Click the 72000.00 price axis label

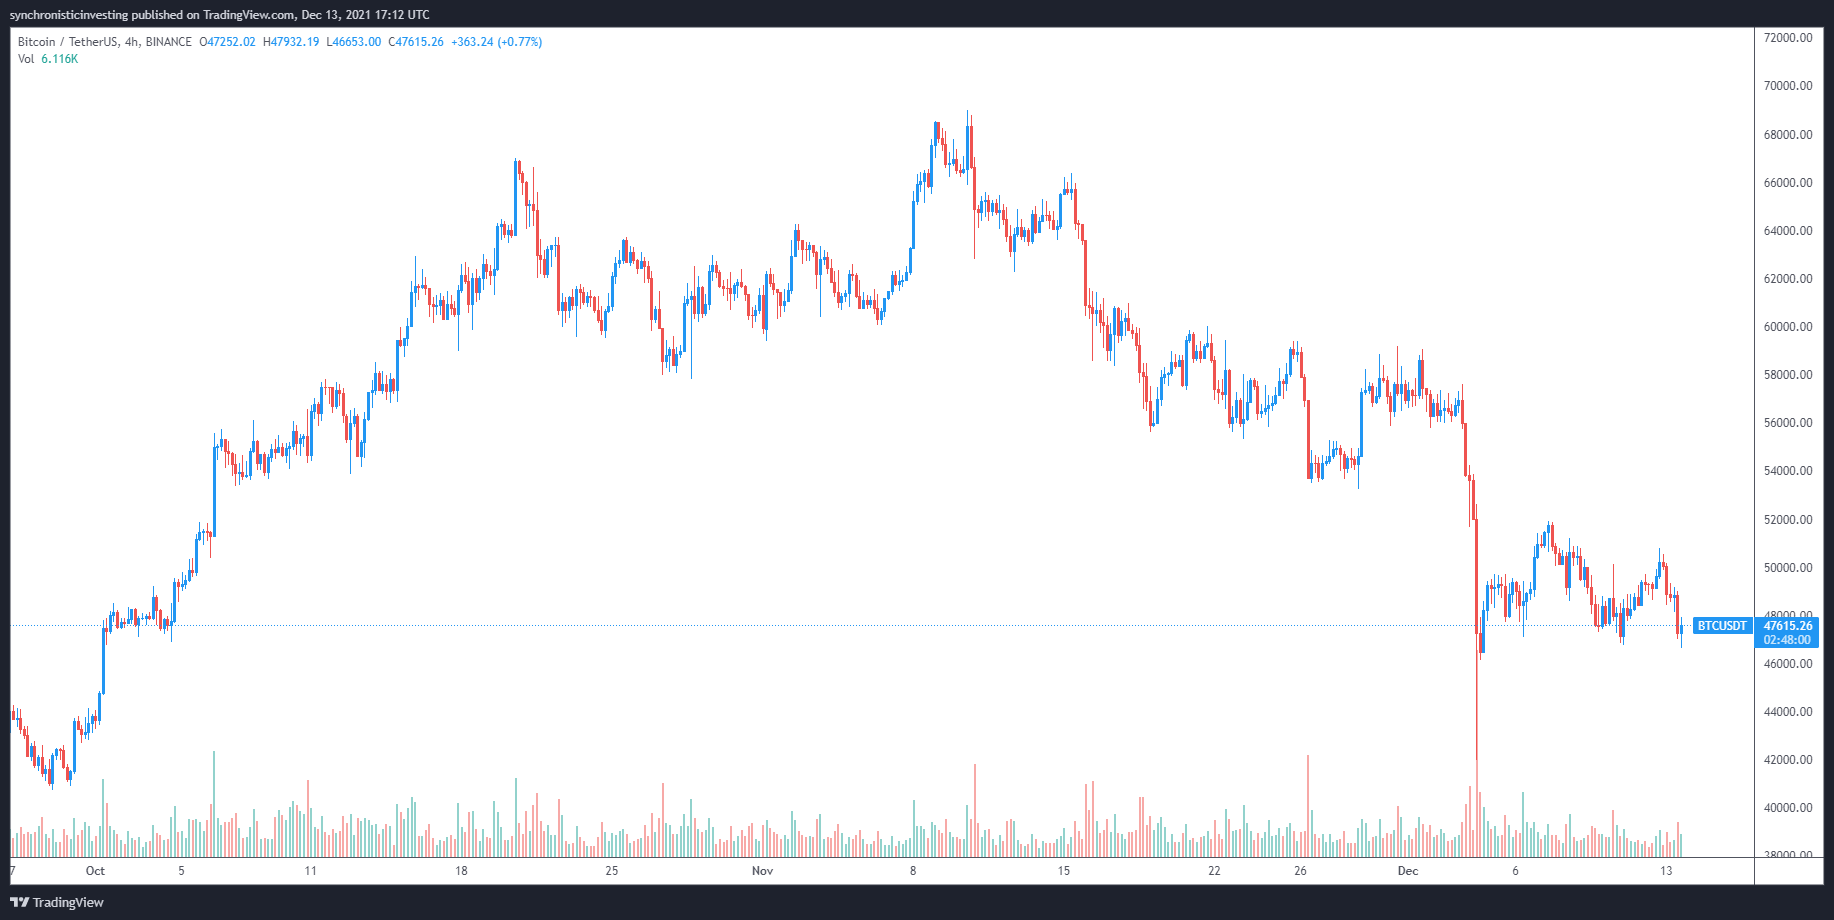tap(1788, 38)
